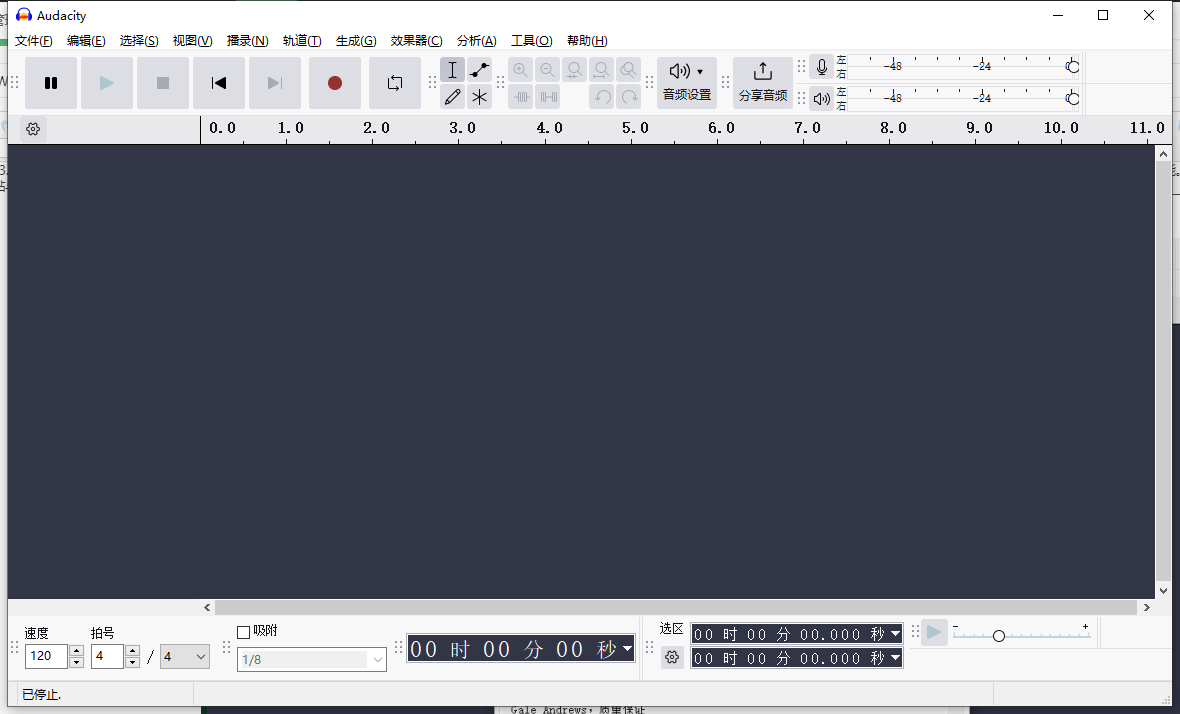Image resolution: width=1180 pixels, height=714 pixels.
Task: Open the 选区 selection settings gear
Action: [x=672, y=658]
